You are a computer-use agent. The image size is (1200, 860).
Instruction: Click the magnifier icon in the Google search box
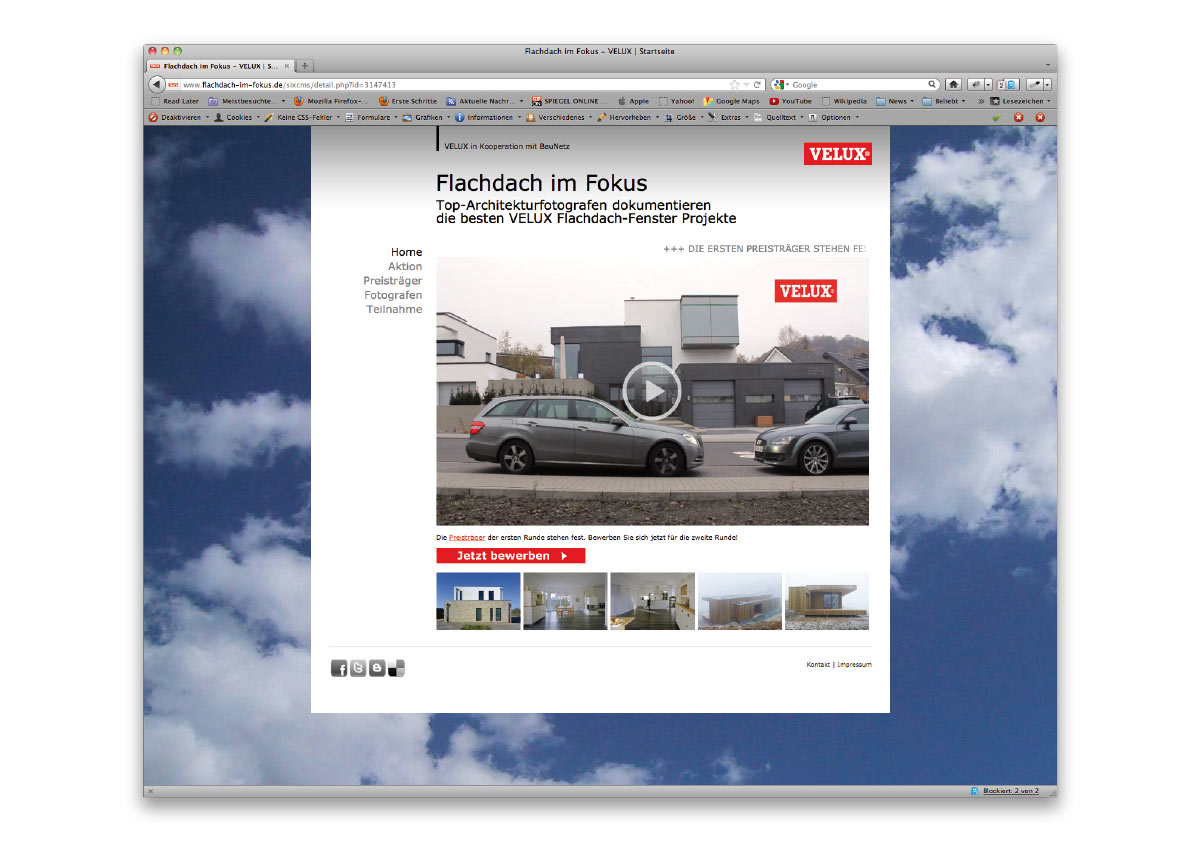coord(933,85)
